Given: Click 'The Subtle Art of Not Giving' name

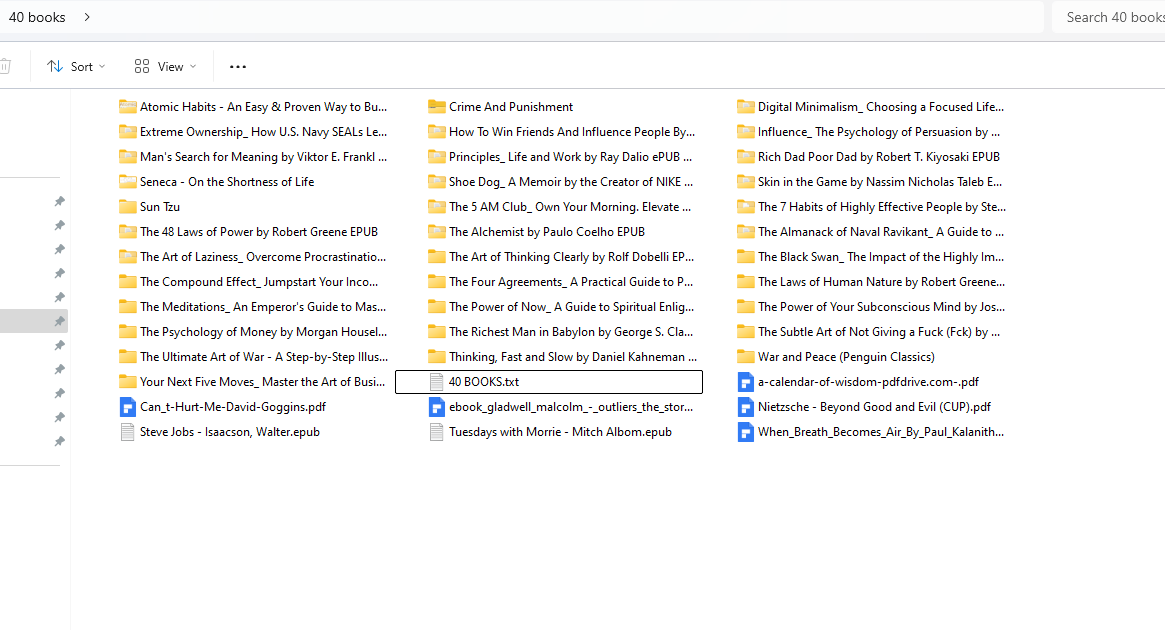Looking at the screenshot, I should tap(879, 332).
